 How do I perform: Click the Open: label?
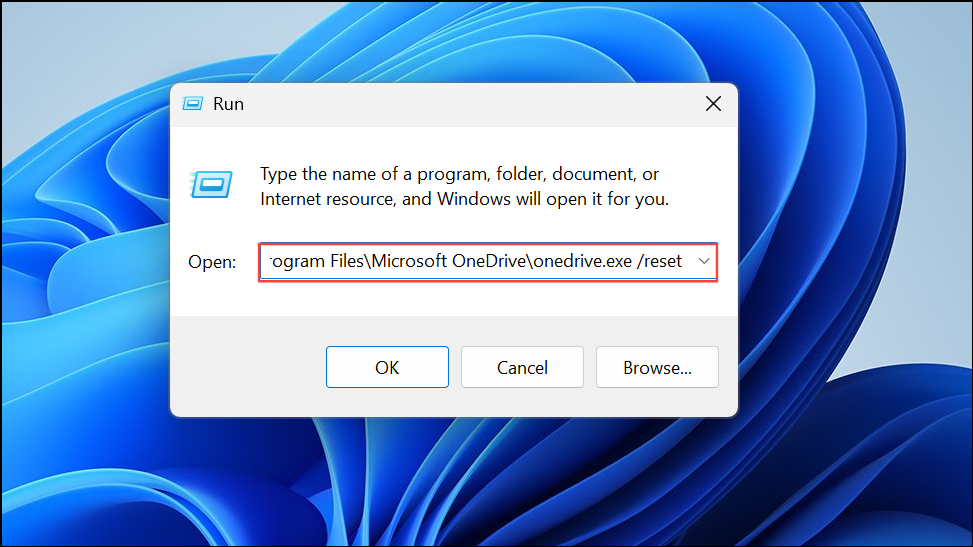212,262
